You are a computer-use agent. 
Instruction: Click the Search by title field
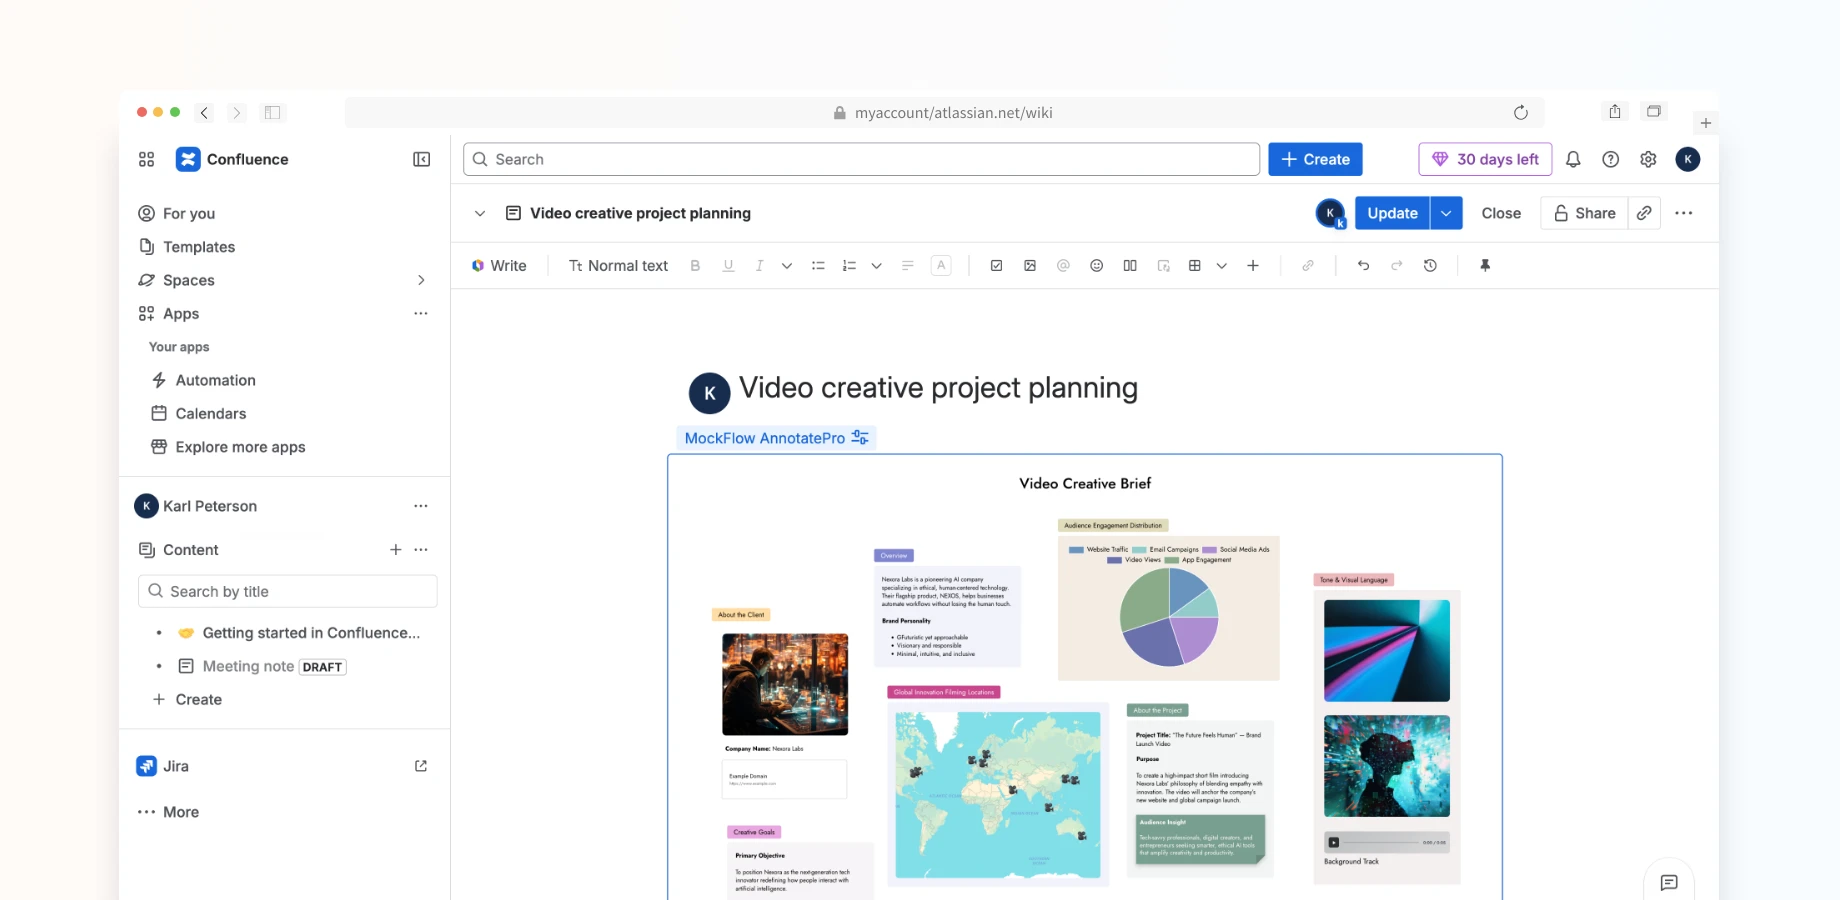[287, 591]
